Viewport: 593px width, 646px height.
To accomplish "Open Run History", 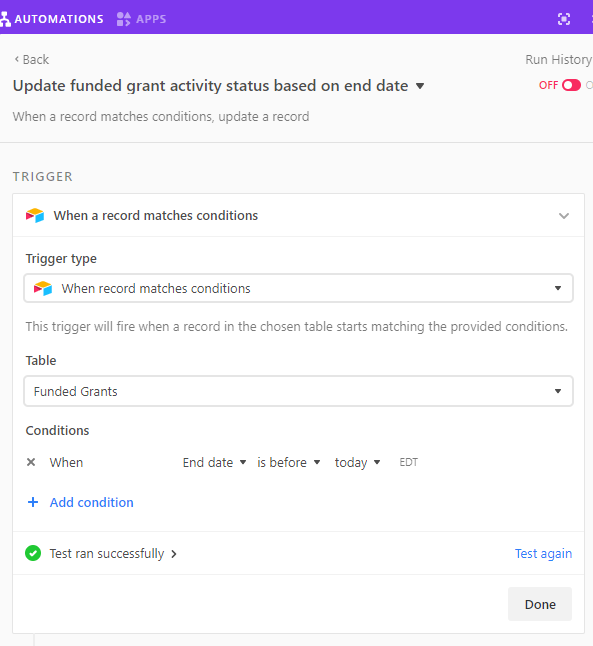I will pos(558,60).
